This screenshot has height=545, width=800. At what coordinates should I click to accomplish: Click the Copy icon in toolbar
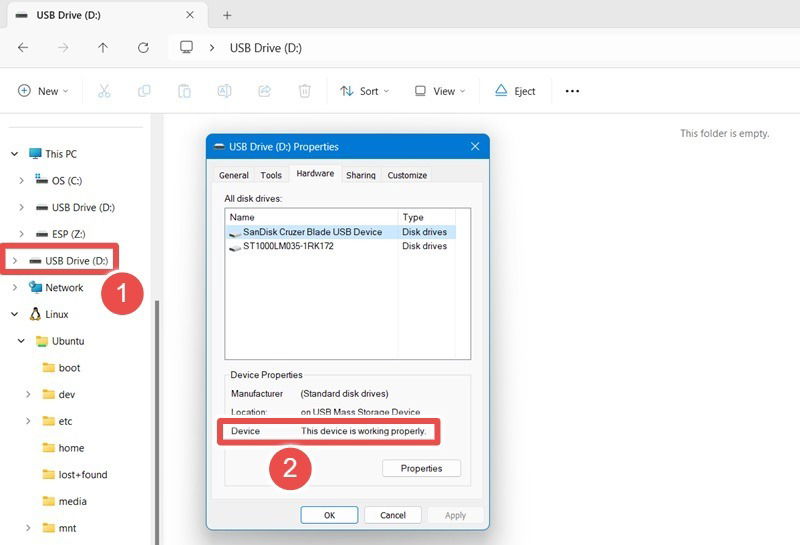coord(144,91)
